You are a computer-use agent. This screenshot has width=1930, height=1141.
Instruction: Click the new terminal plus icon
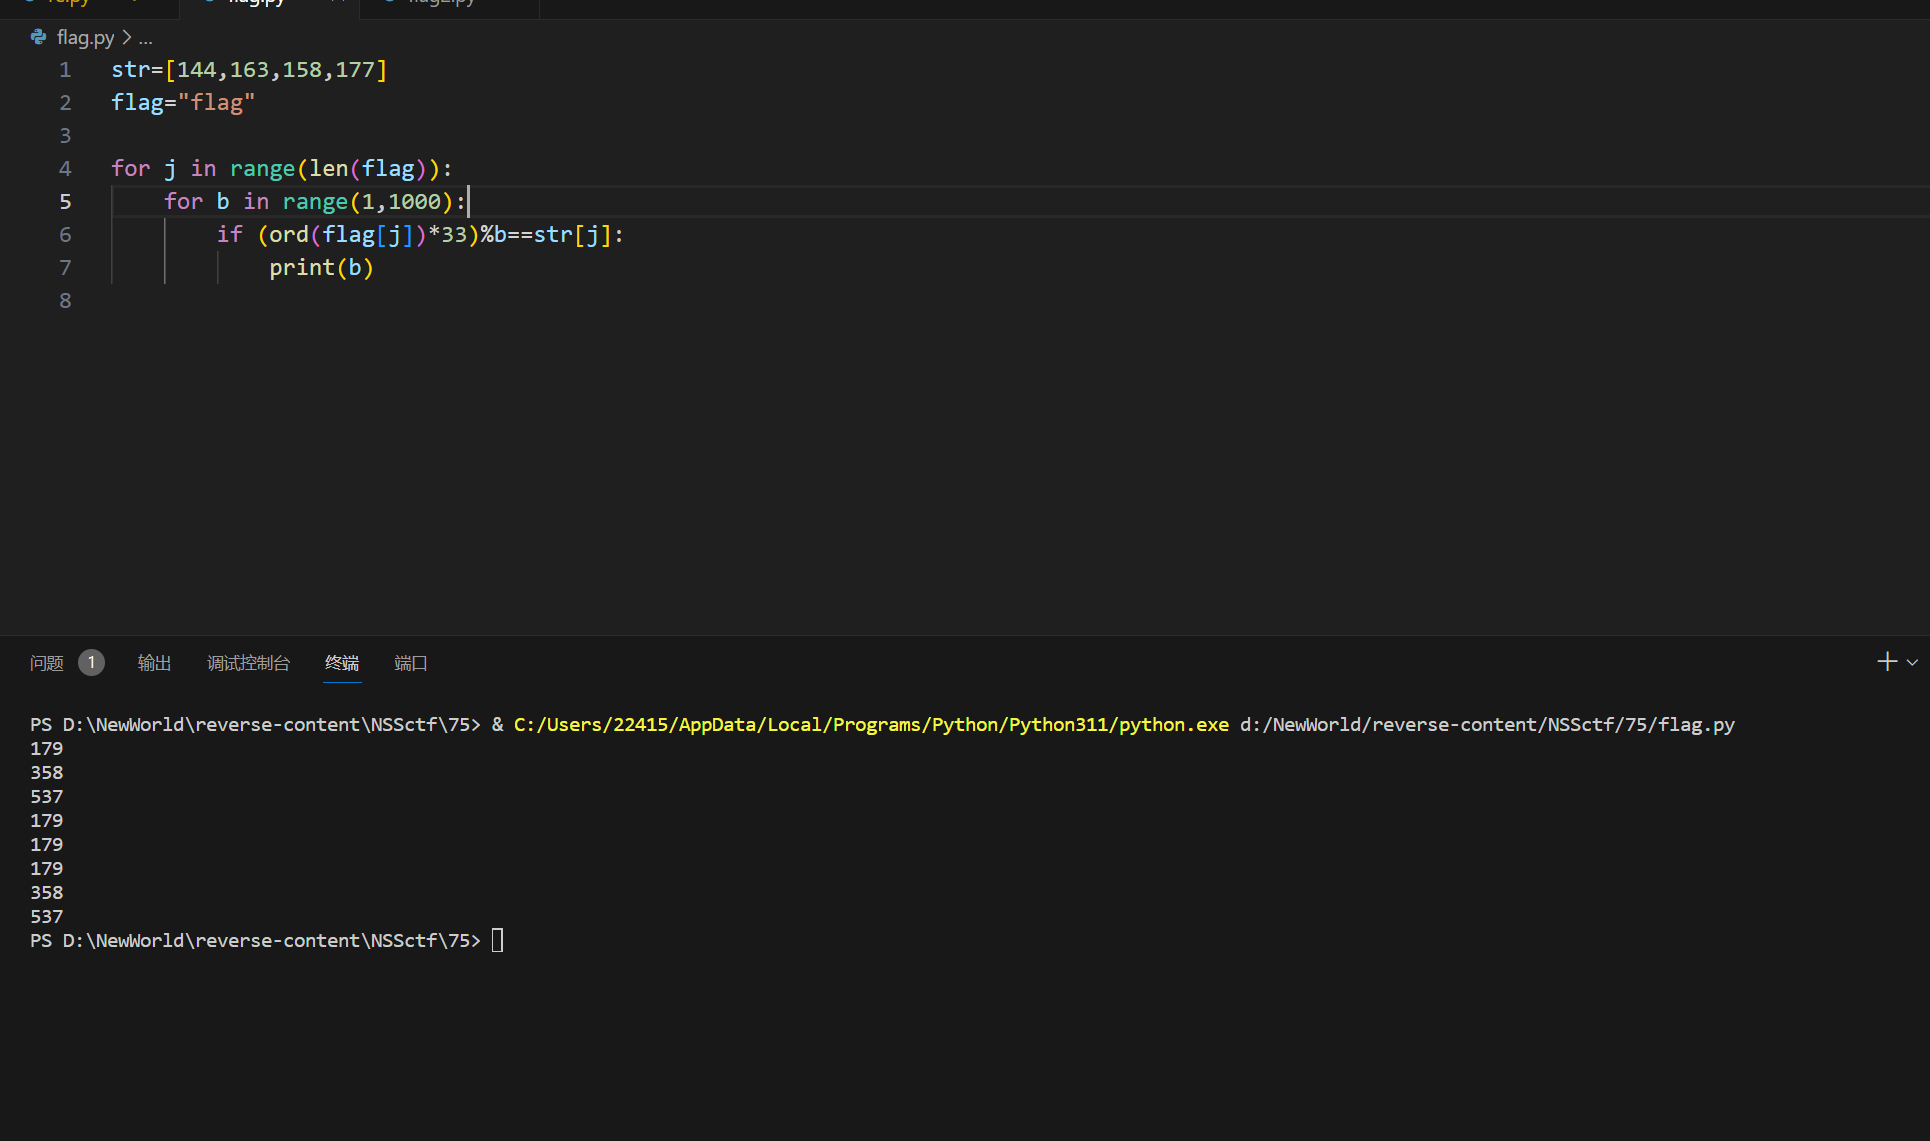tap(1886, 662)
